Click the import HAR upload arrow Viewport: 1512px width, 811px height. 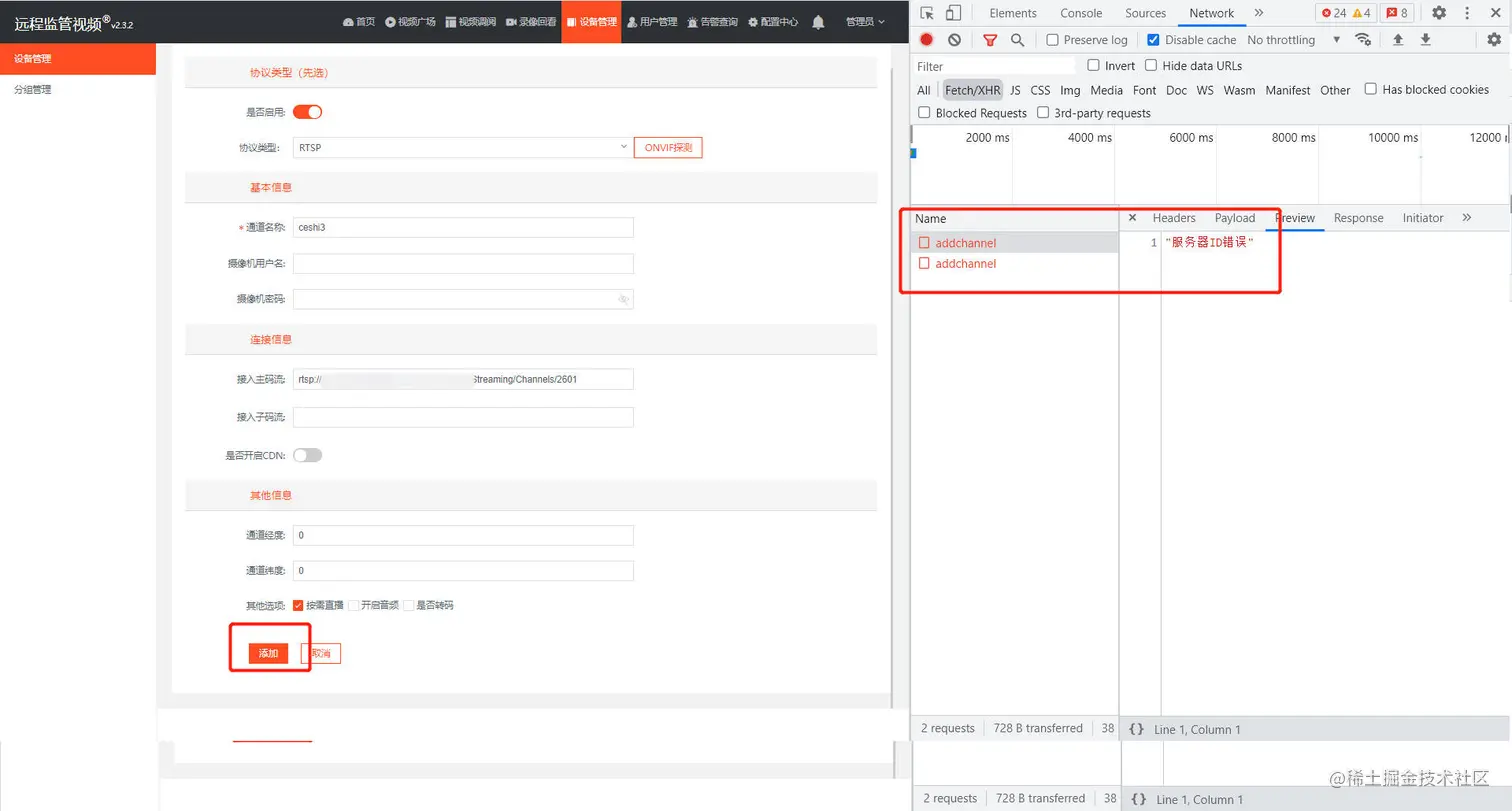(1398, 40)
